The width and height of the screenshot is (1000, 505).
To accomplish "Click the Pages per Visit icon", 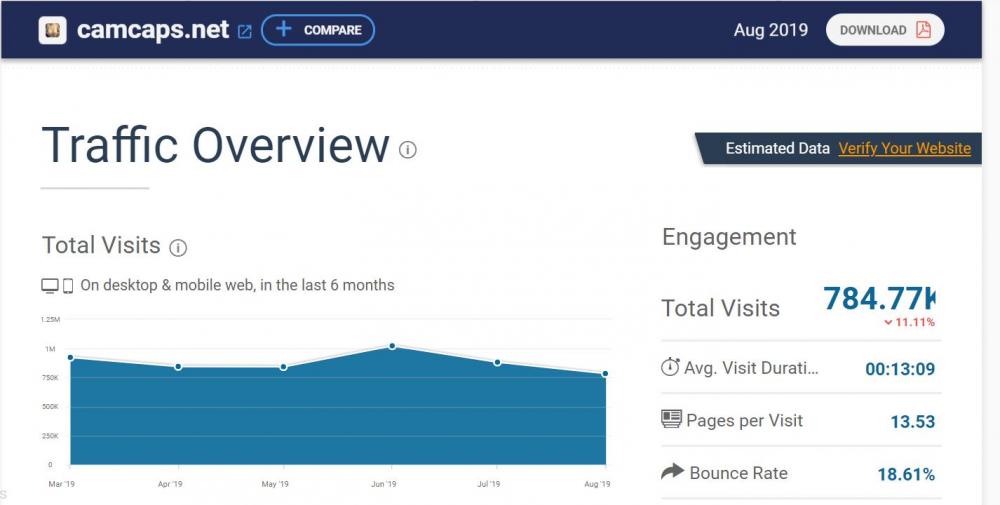I will tap(671, 420).
